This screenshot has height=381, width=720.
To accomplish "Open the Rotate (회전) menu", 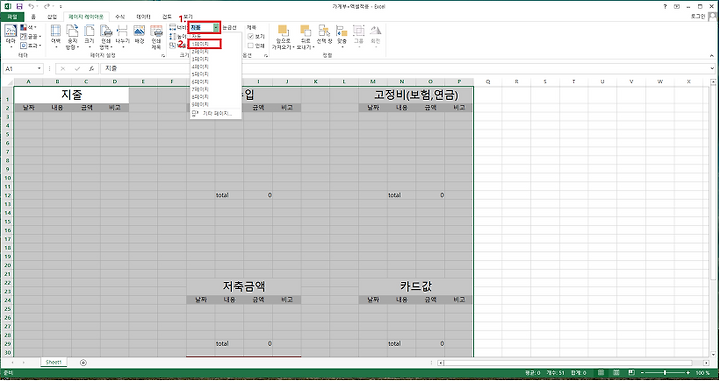I will coord(376,37).
